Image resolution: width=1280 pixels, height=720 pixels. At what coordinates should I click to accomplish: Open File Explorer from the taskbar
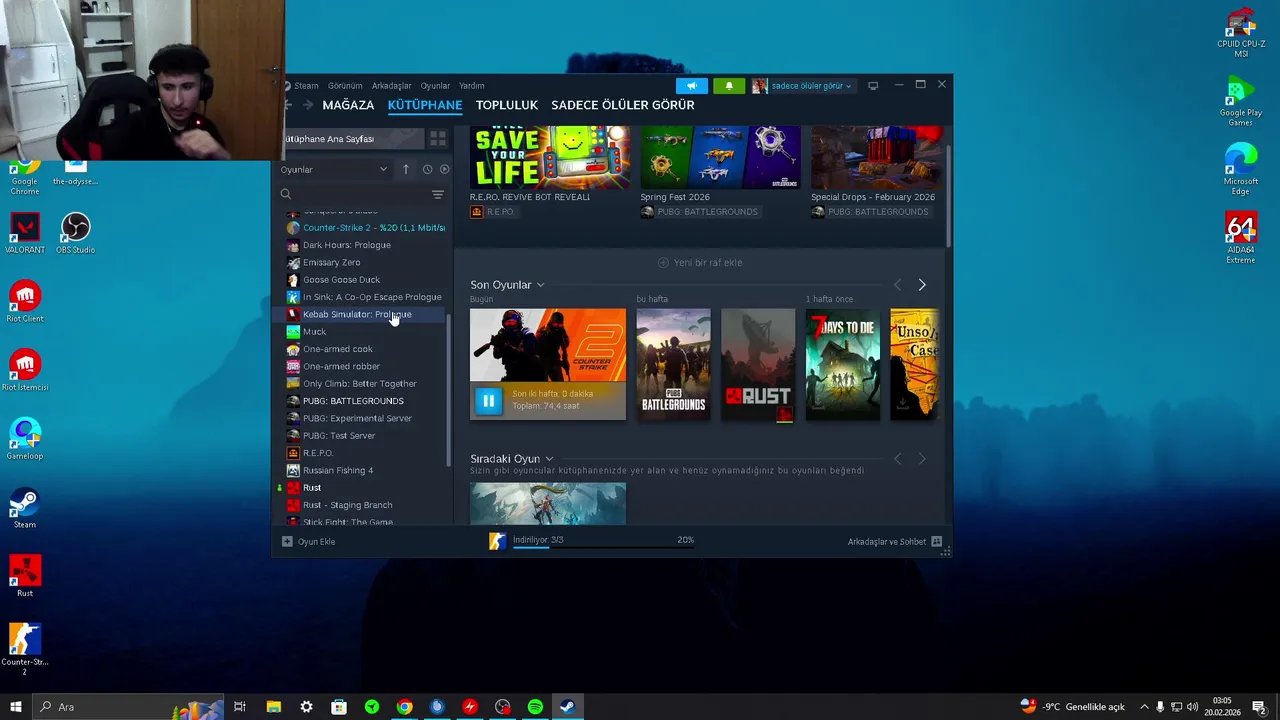pos(273,707)
